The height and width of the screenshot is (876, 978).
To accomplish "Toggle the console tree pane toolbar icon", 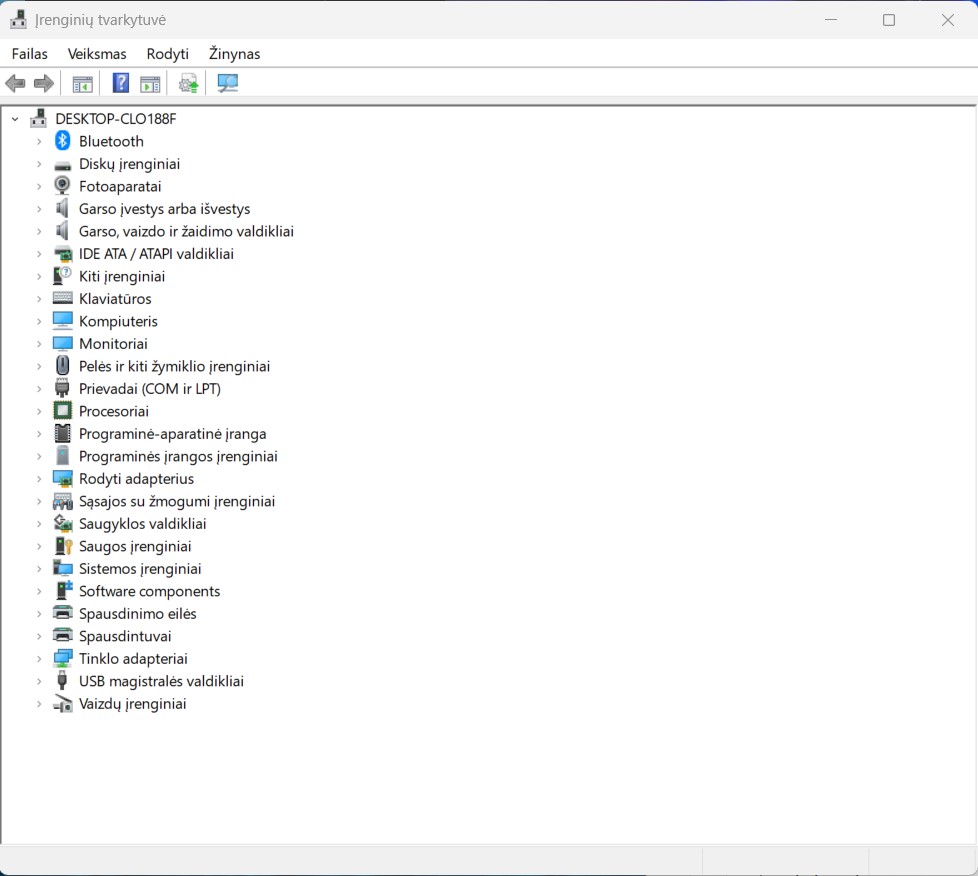I will point(82,84).
